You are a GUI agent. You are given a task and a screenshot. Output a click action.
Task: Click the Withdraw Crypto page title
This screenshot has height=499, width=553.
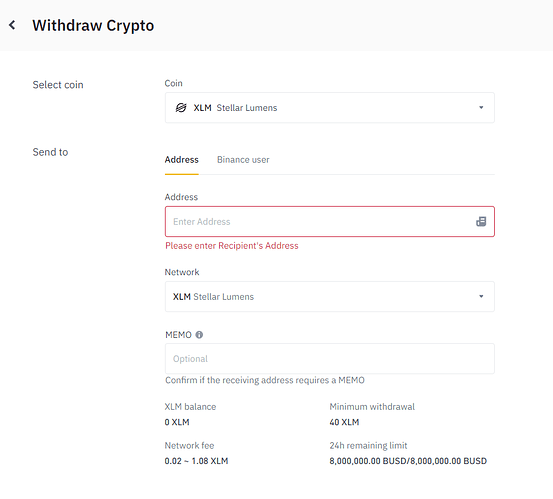(x=93, y=25)
